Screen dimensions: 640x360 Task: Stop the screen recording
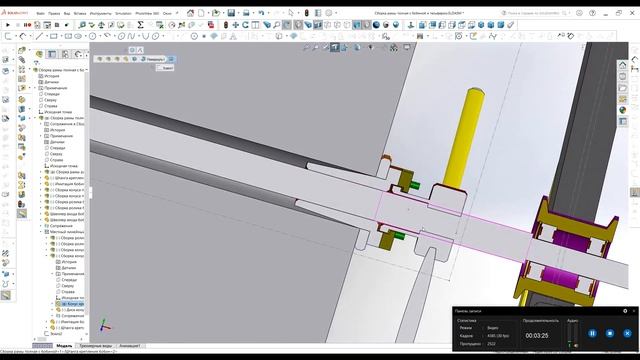coord(610,333)
